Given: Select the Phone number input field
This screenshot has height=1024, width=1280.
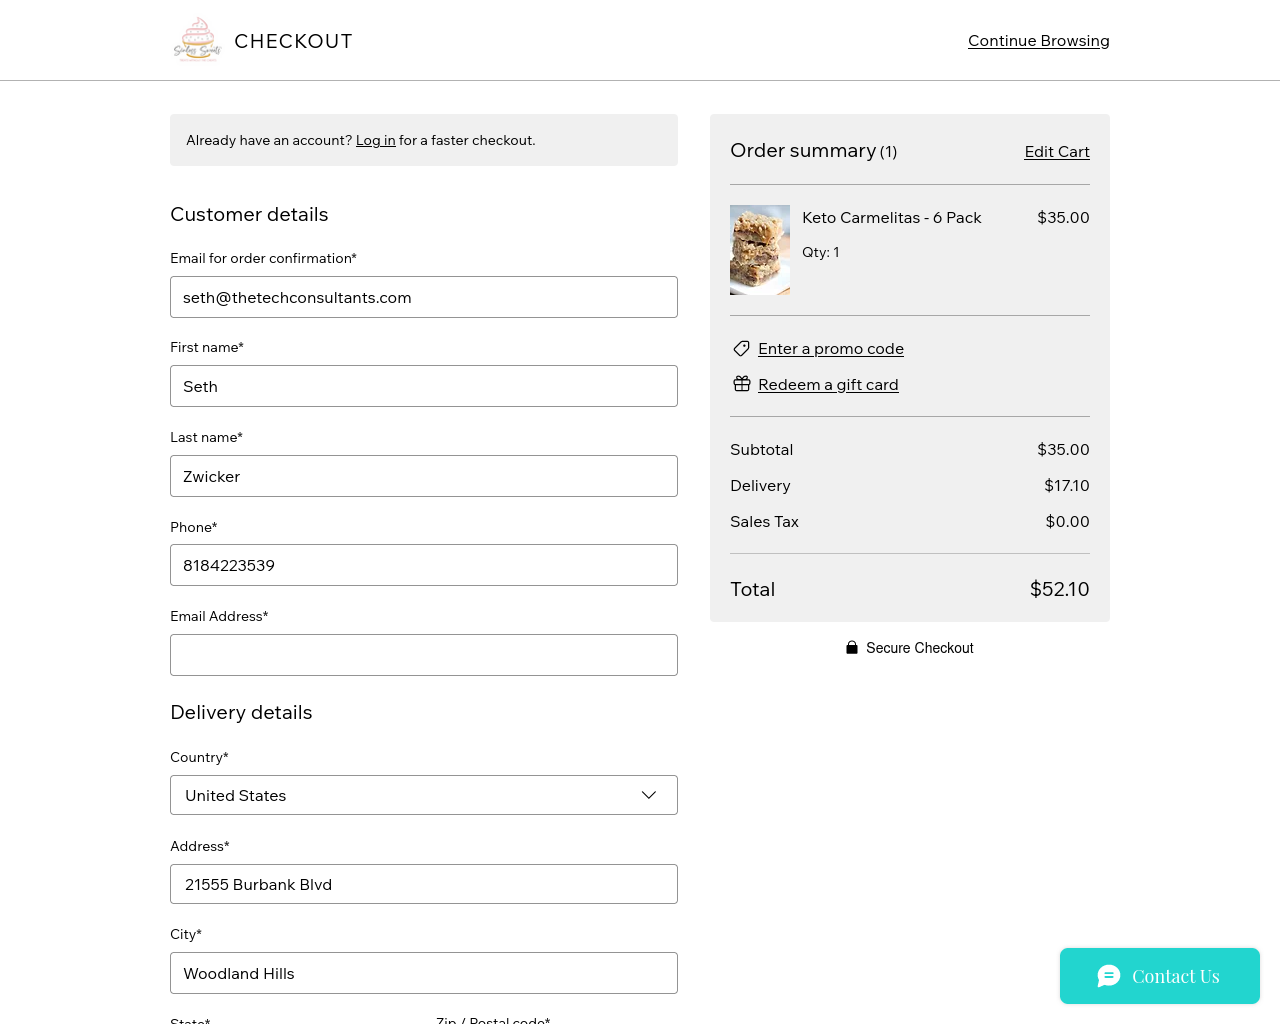Looking at the screenshot, I should tap(424, 565).
